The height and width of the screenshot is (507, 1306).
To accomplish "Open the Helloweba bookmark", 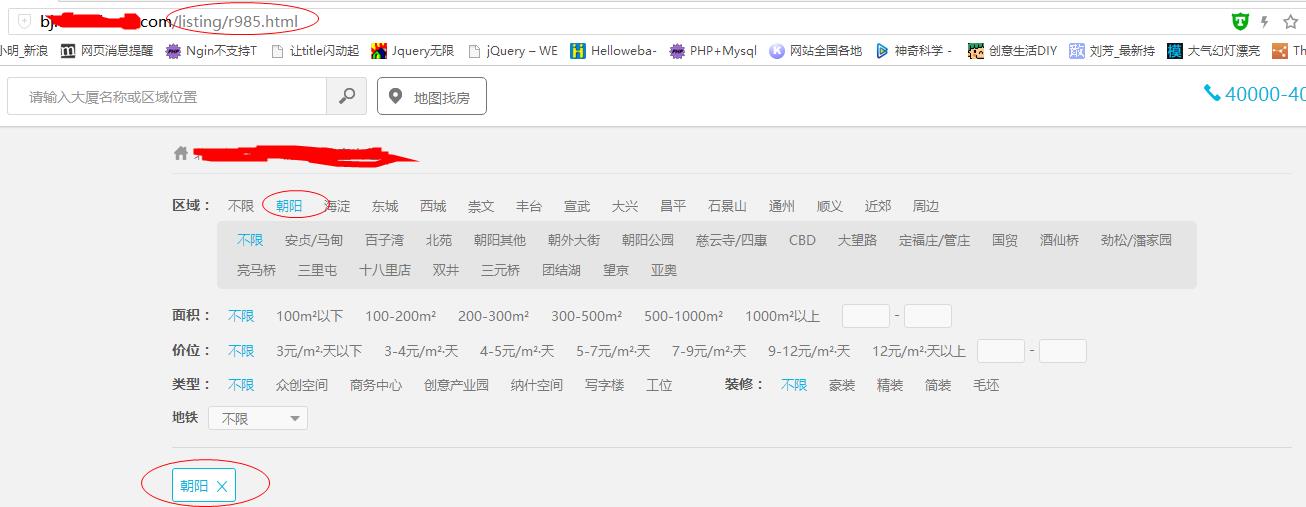I will pyautogui.click(x=613, y=50).
